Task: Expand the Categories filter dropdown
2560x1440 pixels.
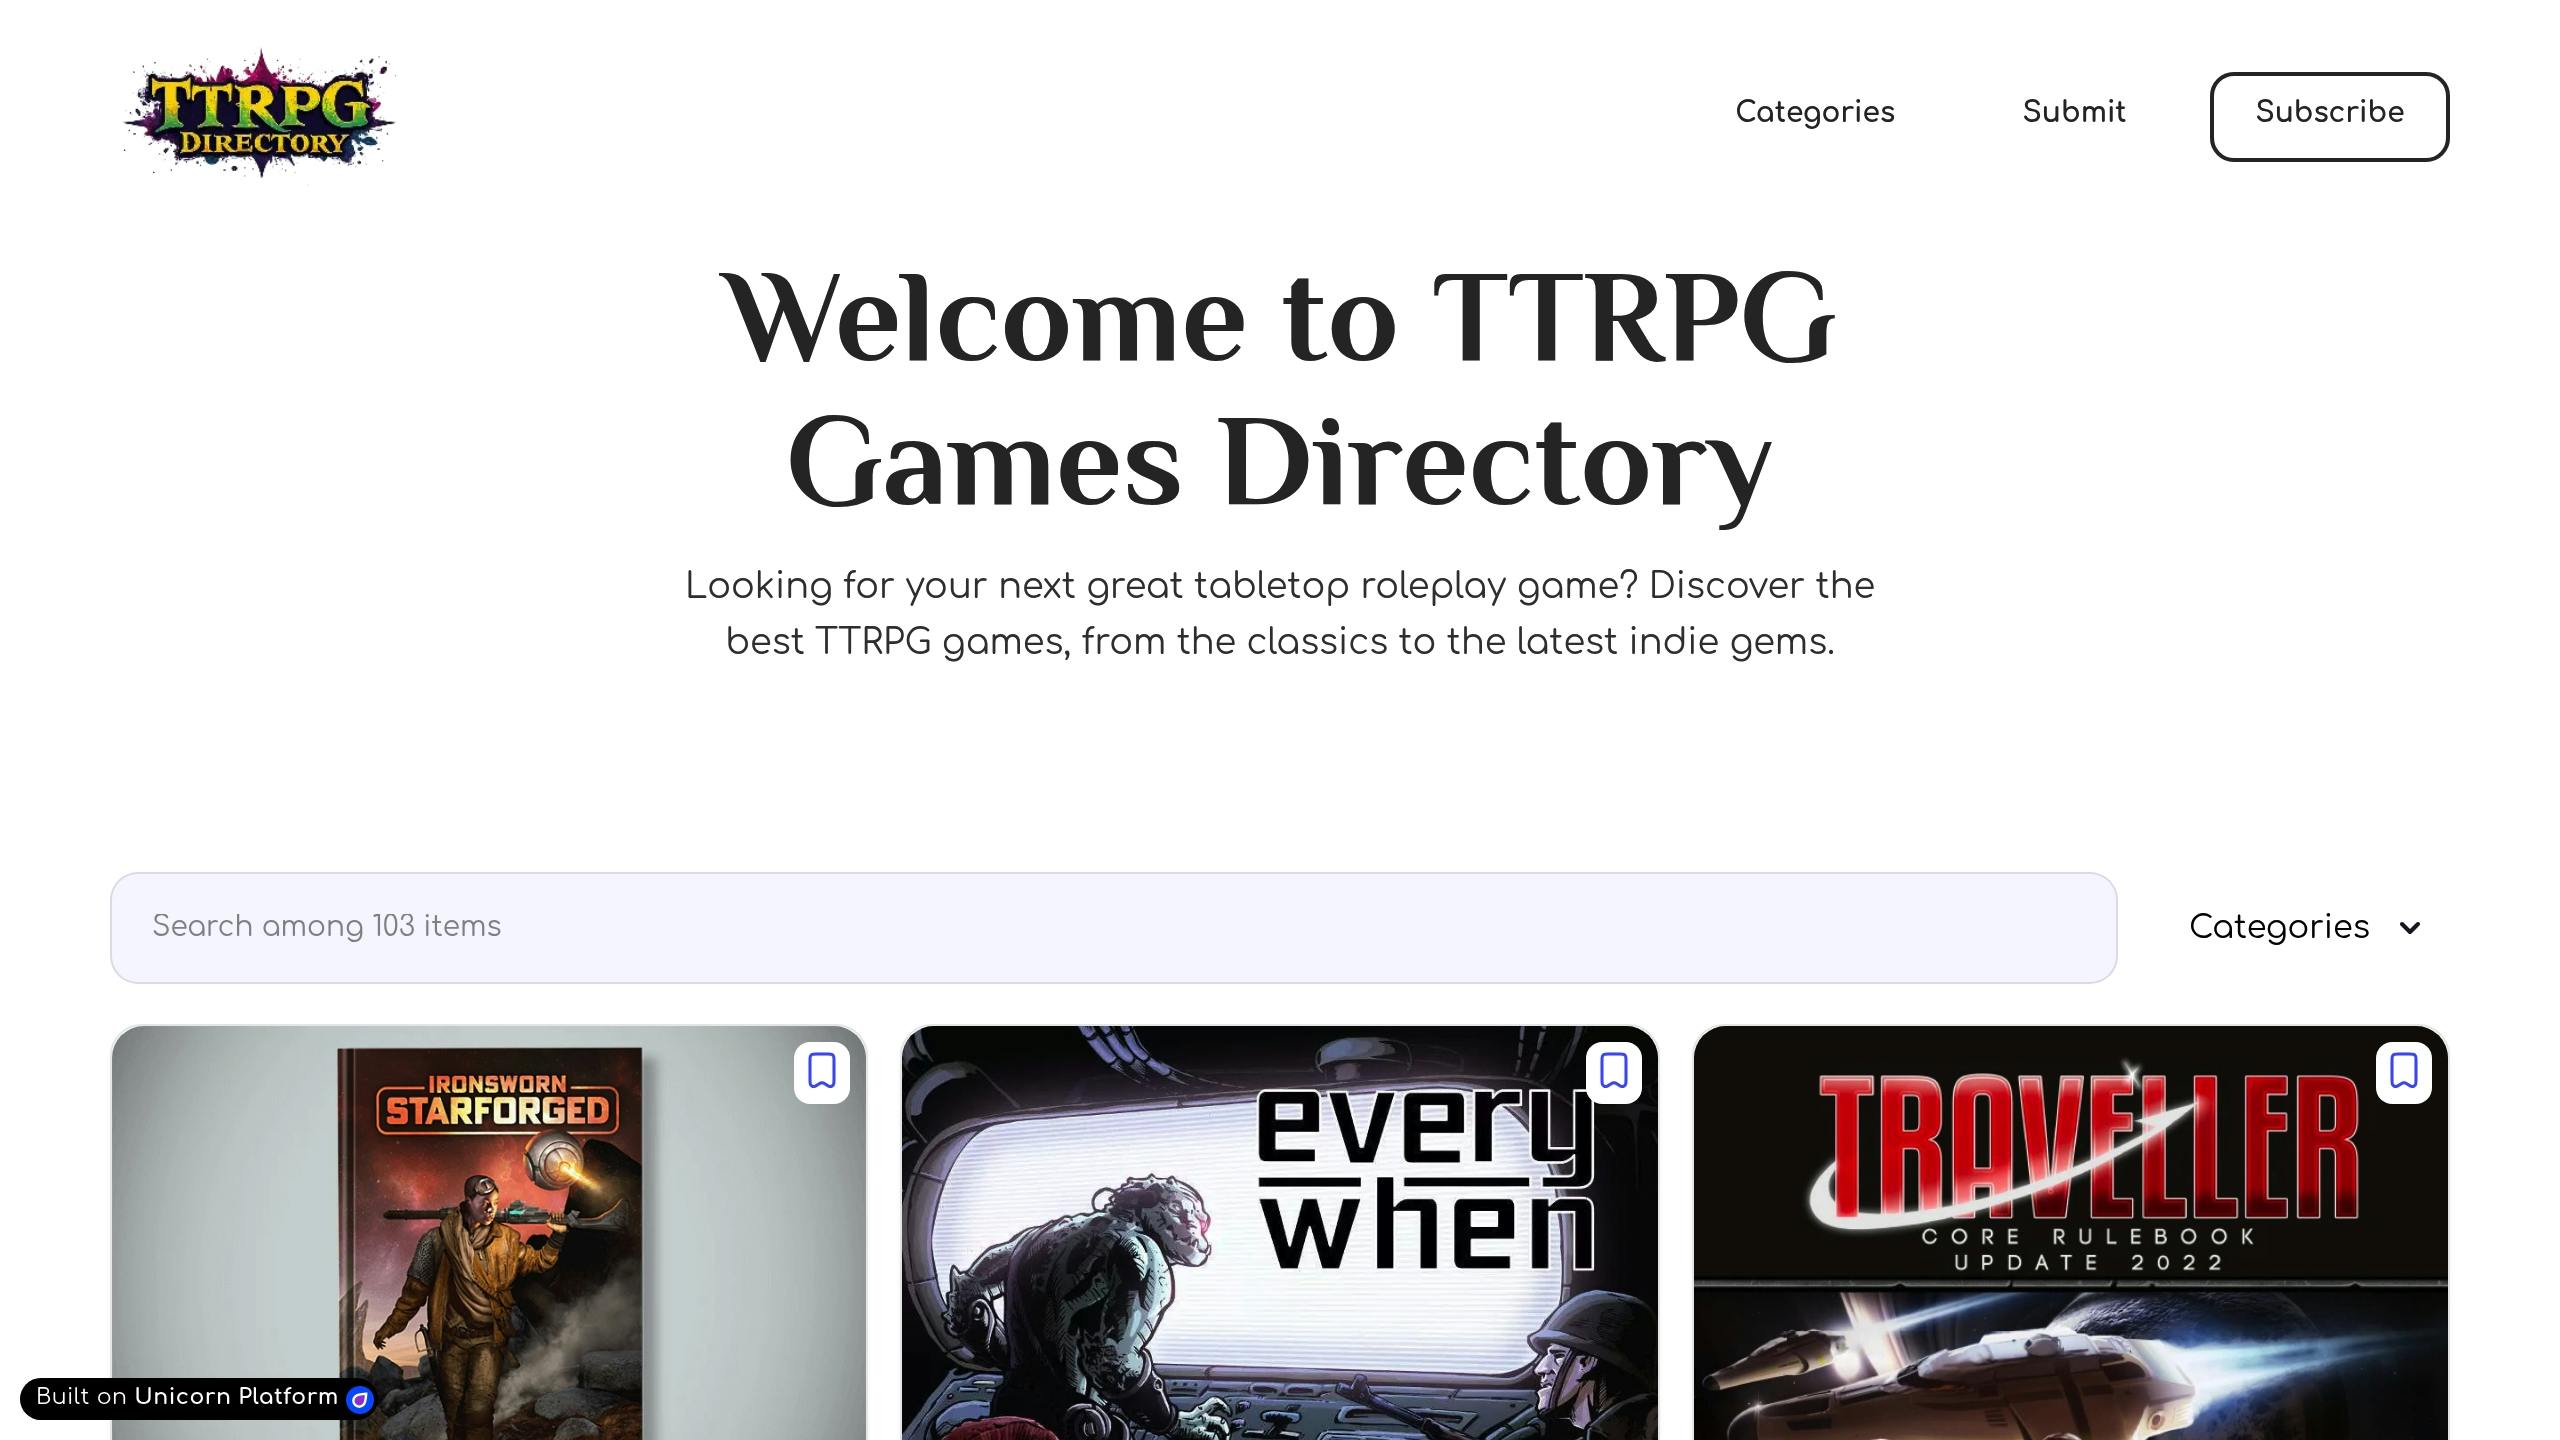Action: (x=2306, y=927)
